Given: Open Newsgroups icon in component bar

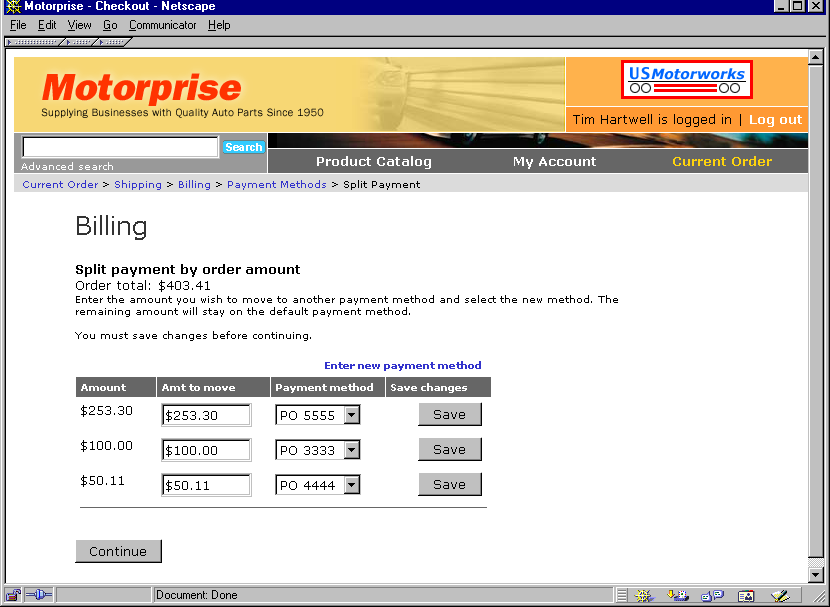Looking at the screenshot, I should tap(711, 596).
